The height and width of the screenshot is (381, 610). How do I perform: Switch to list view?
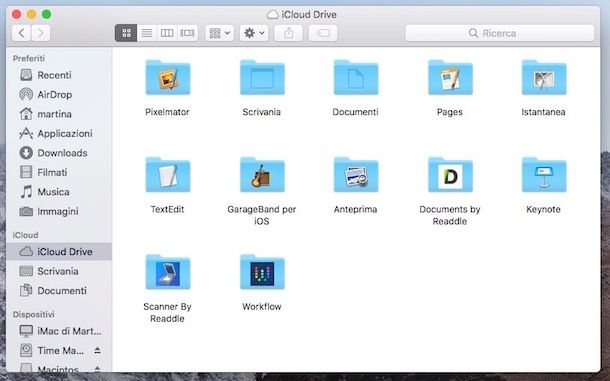click(147, 33)
